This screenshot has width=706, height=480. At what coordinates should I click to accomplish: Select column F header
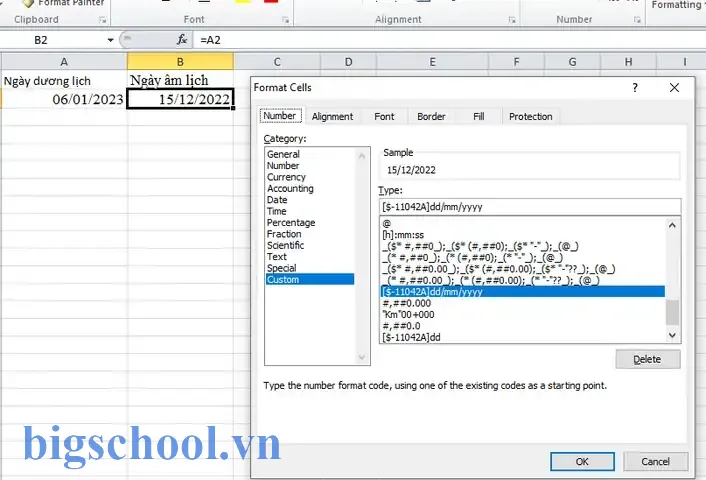point(516,62)
